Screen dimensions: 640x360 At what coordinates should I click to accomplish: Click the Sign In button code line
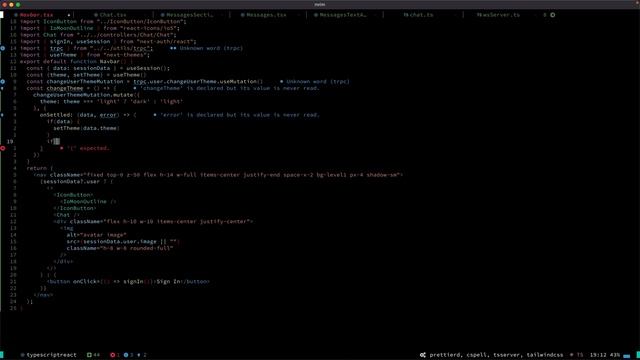[128, 282]
